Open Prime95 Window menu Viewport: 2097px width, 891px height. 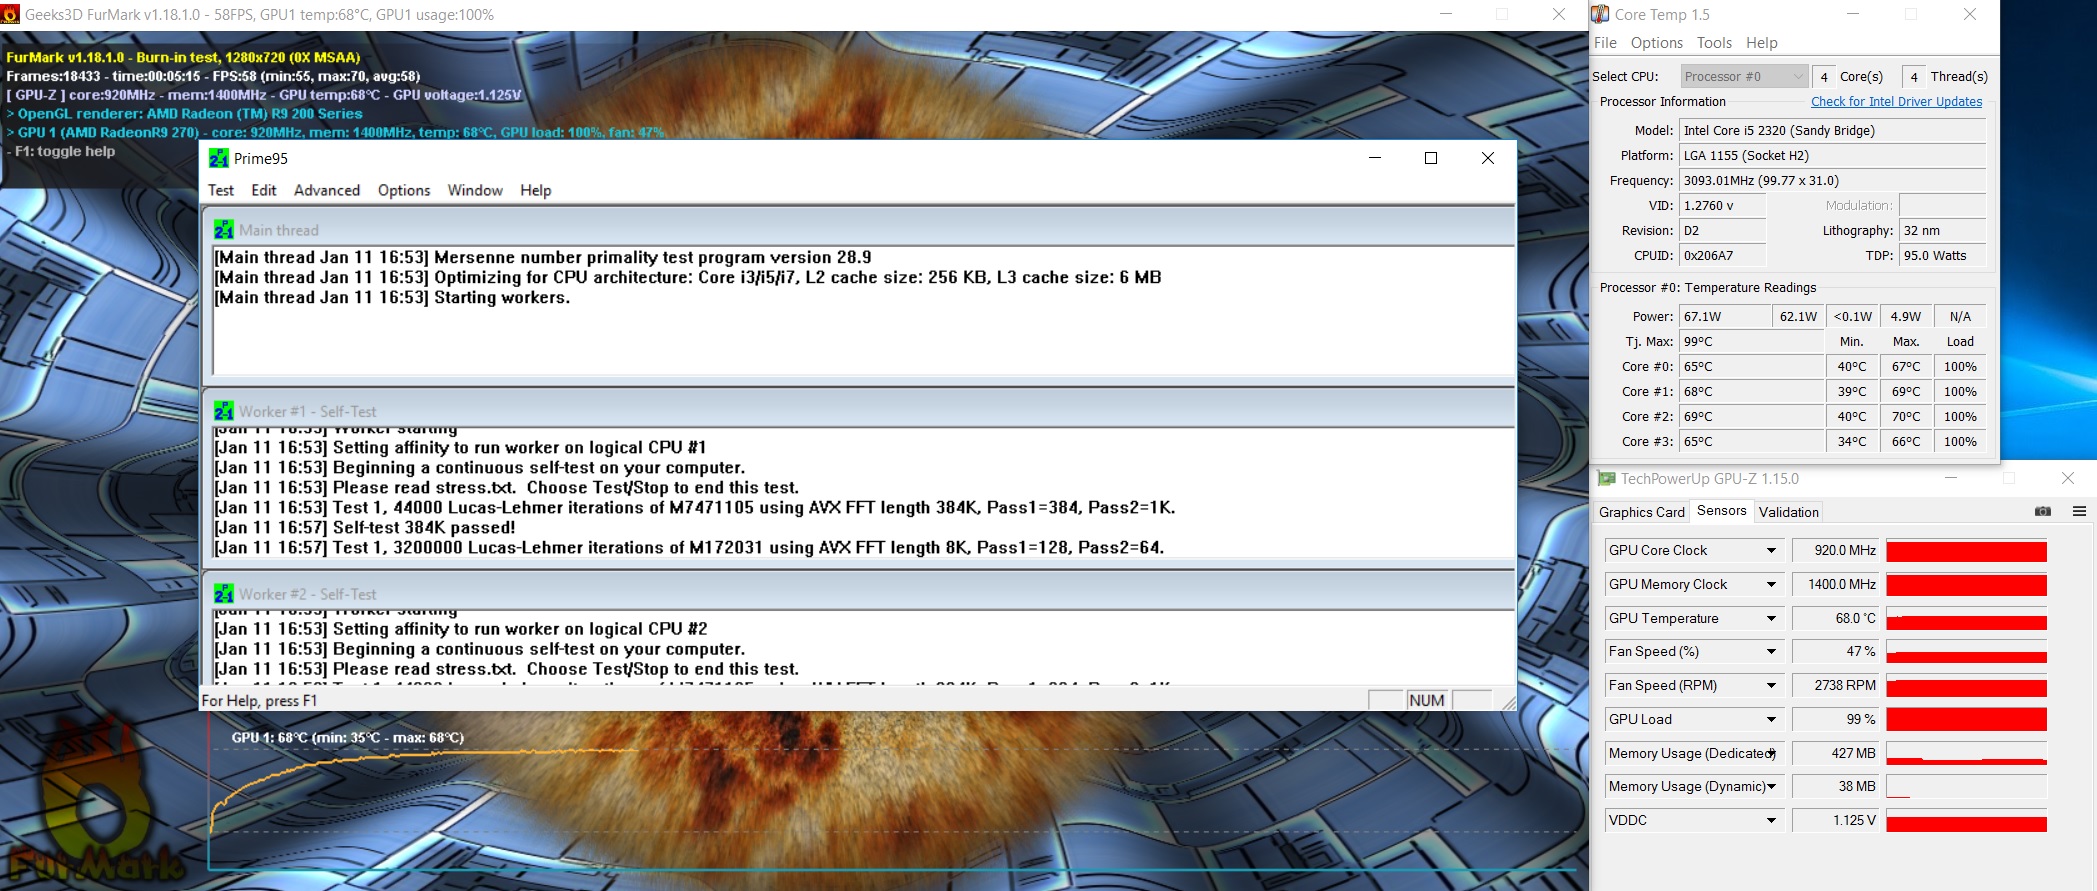pos(475,190)
